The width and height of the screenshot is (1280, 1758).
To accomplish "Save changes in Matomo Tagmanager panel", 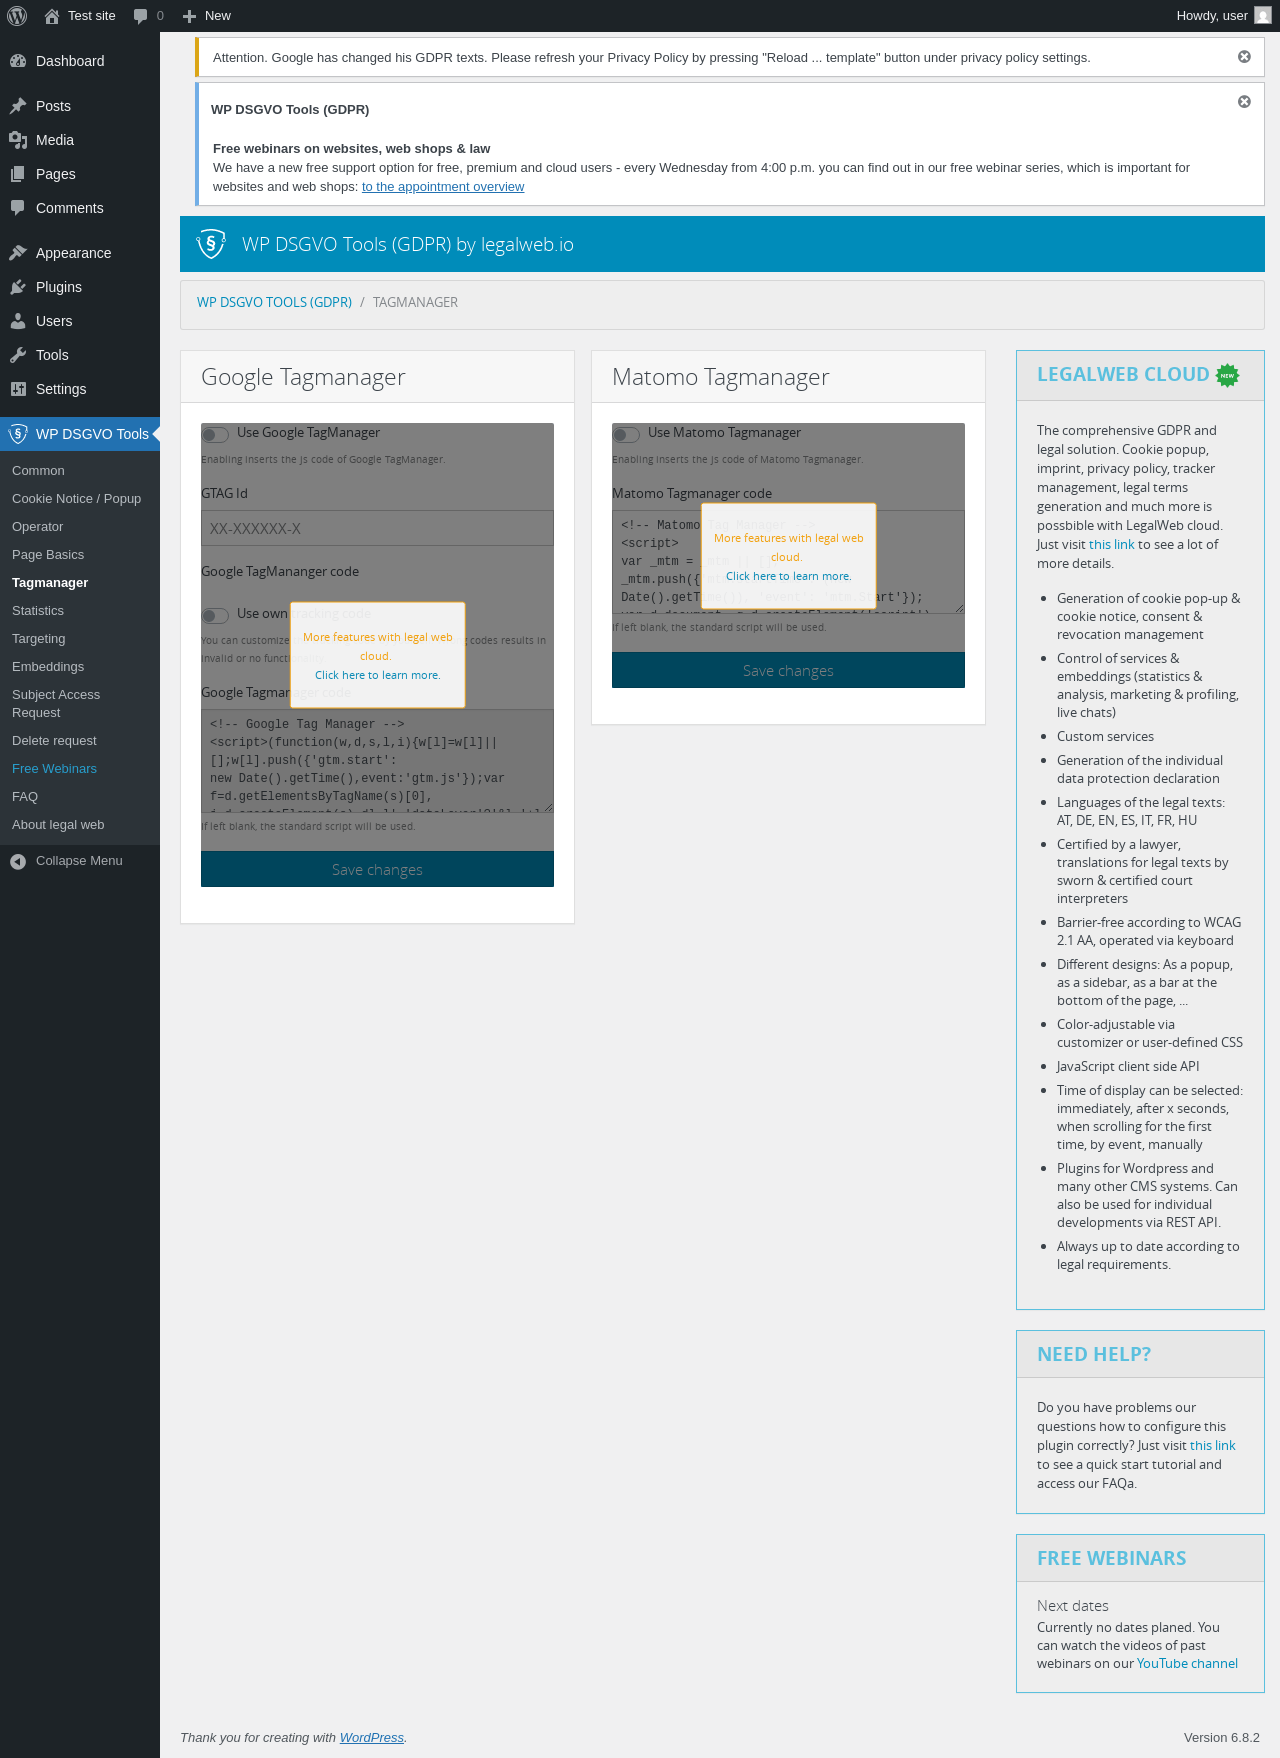I will click(x=788, y=670).
